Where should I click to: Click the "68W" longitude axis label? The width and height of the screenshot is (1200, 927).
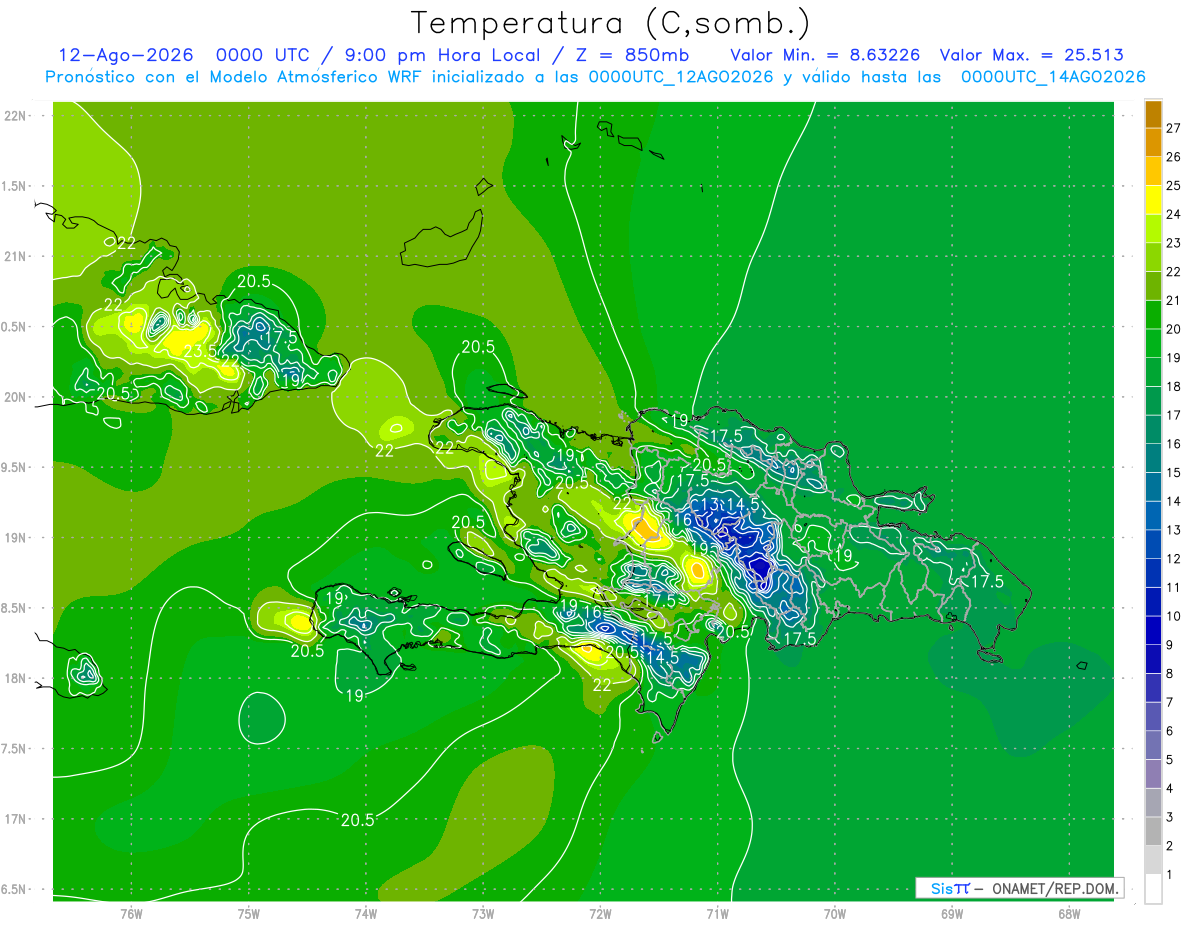click(1068, 913)
